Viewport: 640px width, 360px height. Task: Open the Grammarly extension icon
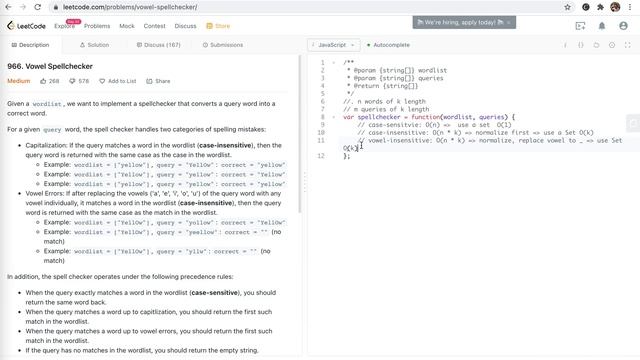(586, 7)
